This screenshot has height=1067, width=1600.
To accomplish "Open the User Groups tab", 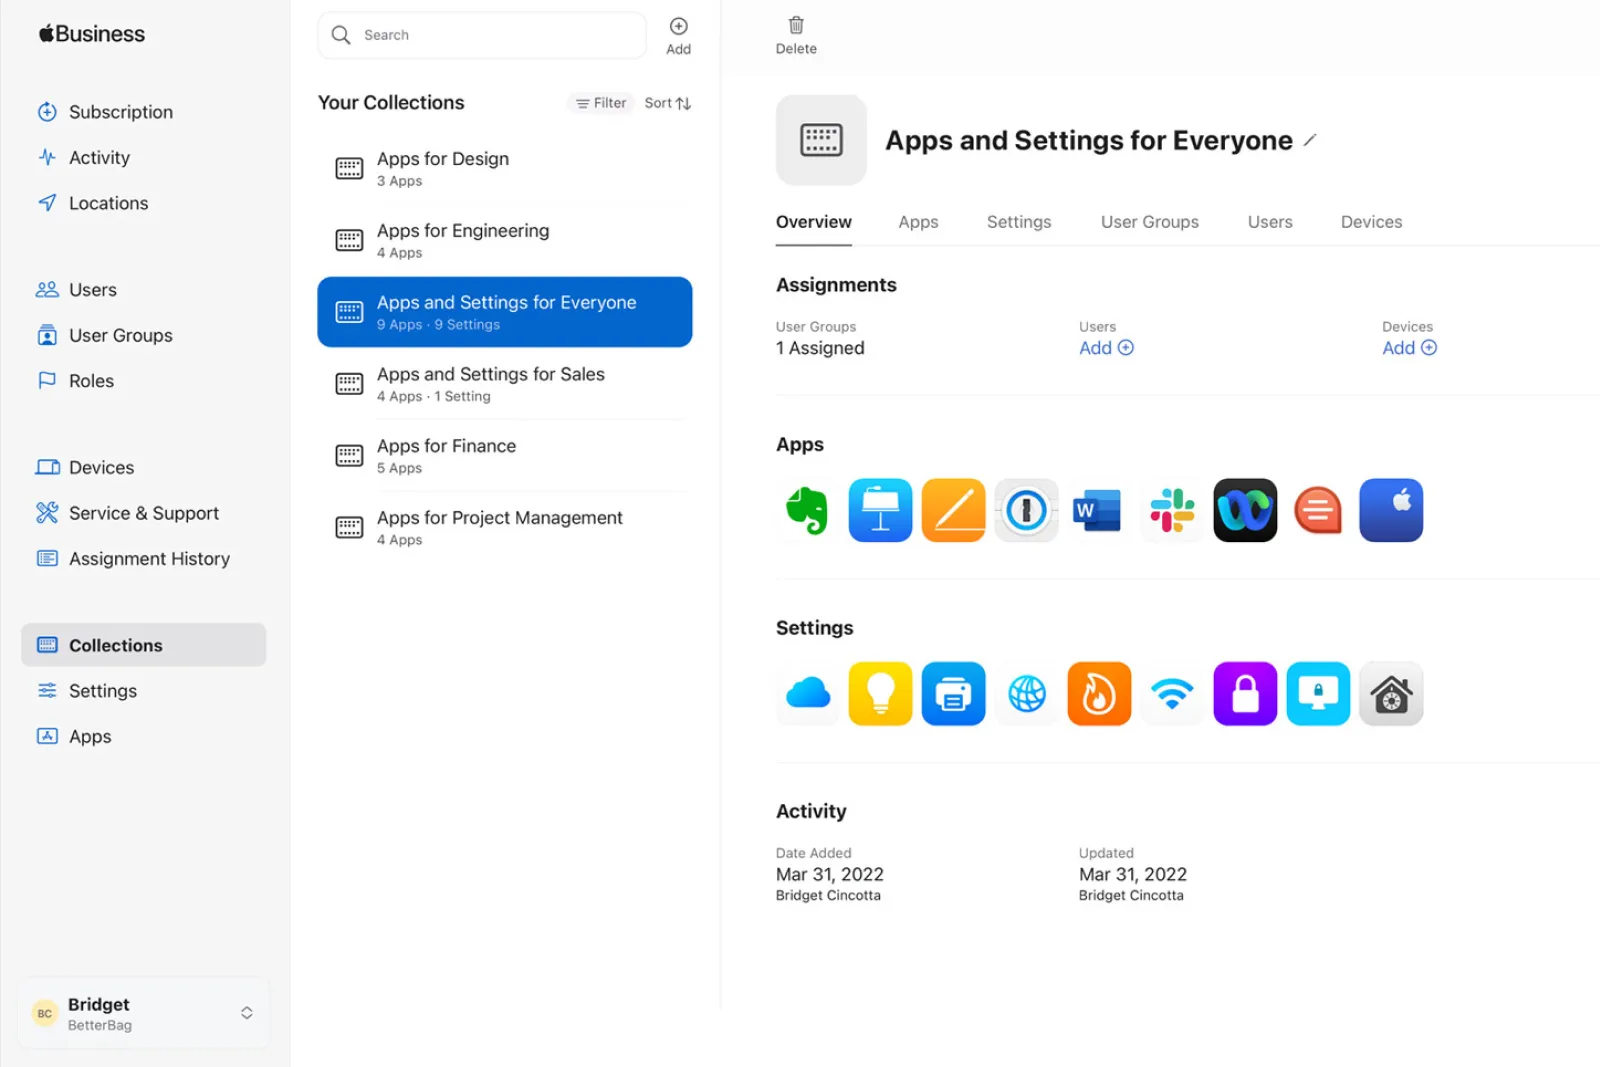I will [x=1150, y=222].
